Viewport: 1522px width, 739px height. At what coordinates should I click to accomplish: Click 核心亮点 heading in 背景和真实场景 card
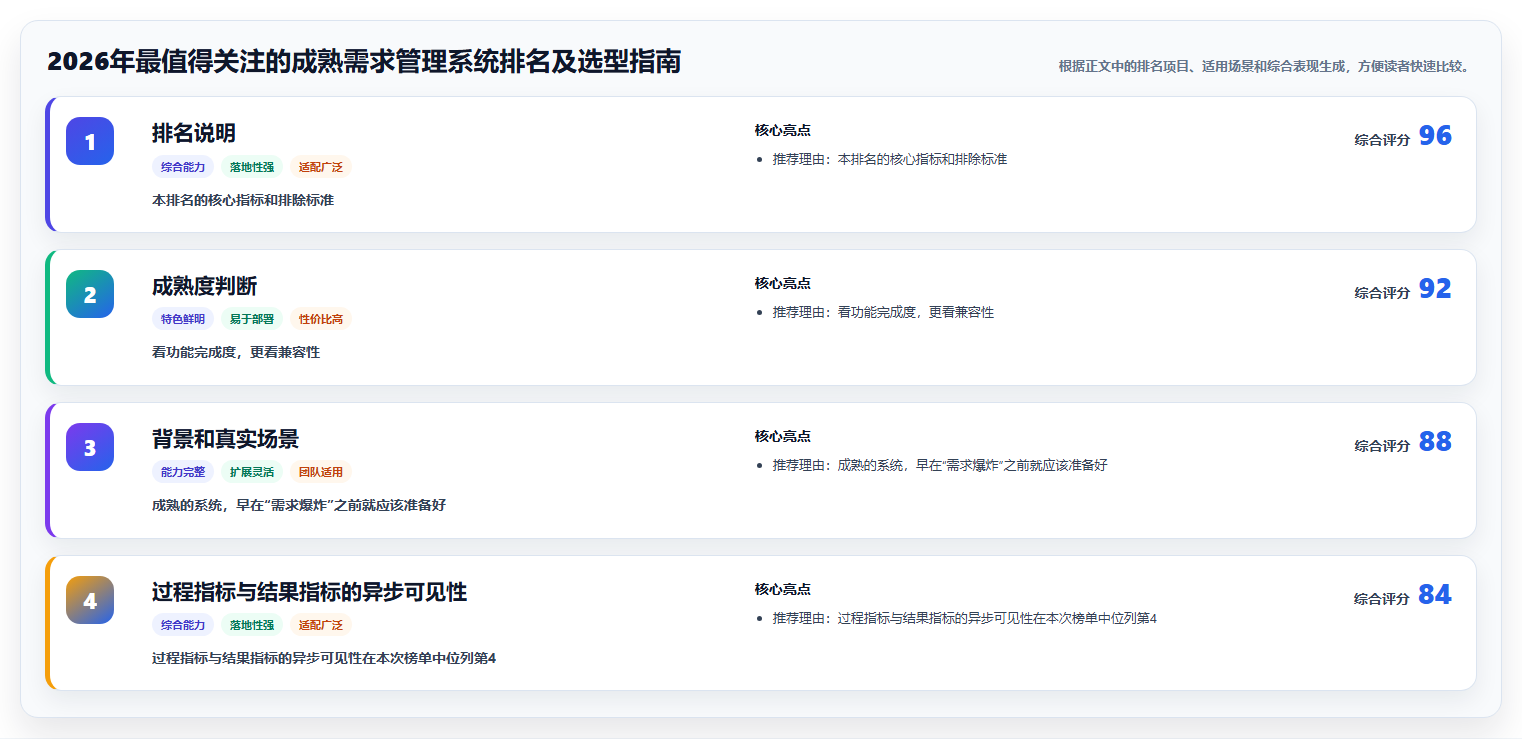point(782,436)
